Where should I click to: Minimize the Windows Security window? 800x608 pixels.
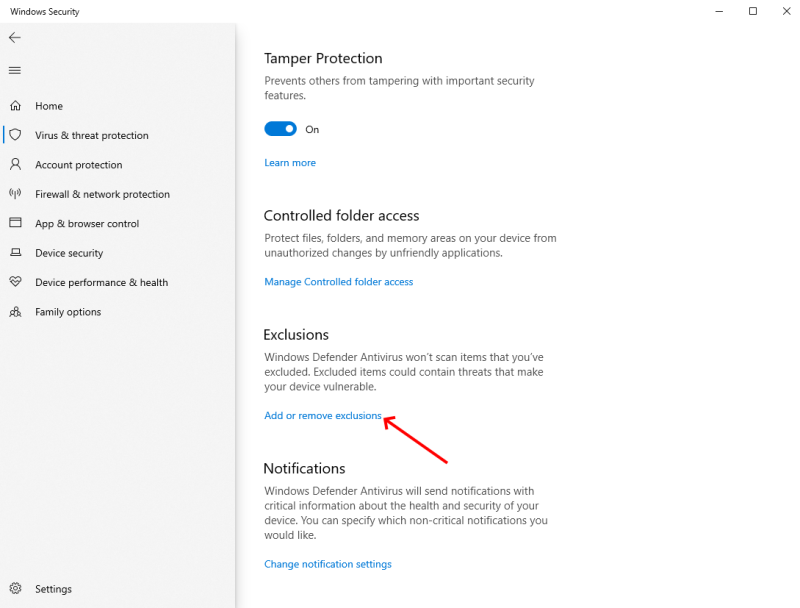[x=719, y=11]
